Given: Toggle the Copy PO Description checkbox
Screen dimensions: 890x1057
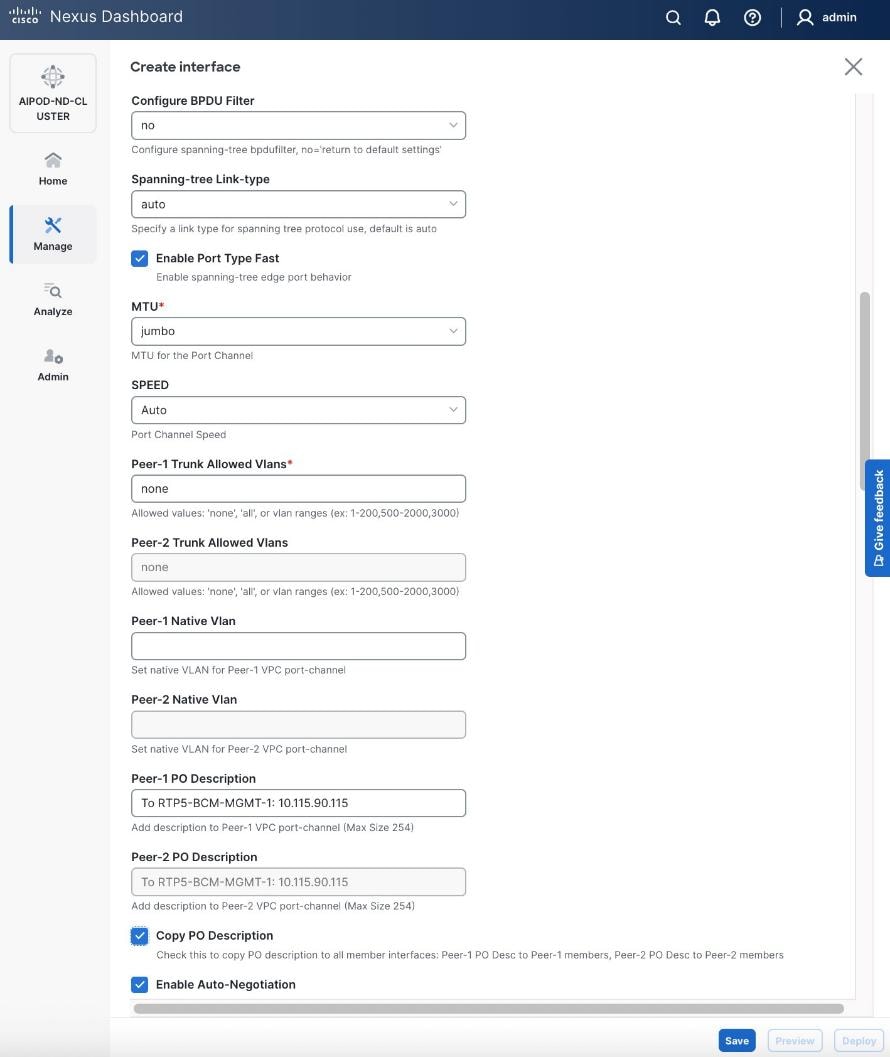Looking at the screenshot, I should click(140, 936).
